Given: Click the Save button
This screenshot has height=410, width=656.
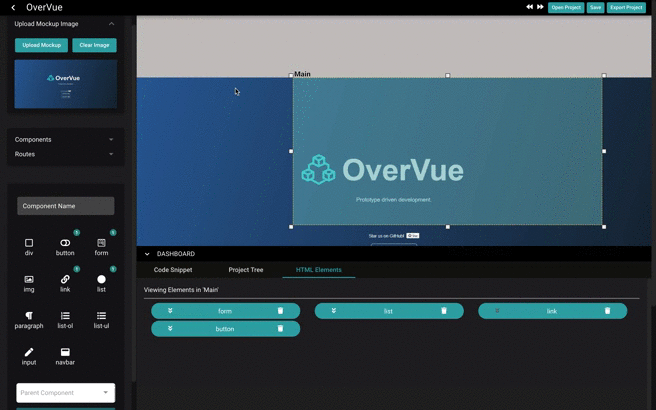Looking at the screenshot, I should tap(595, 8).
